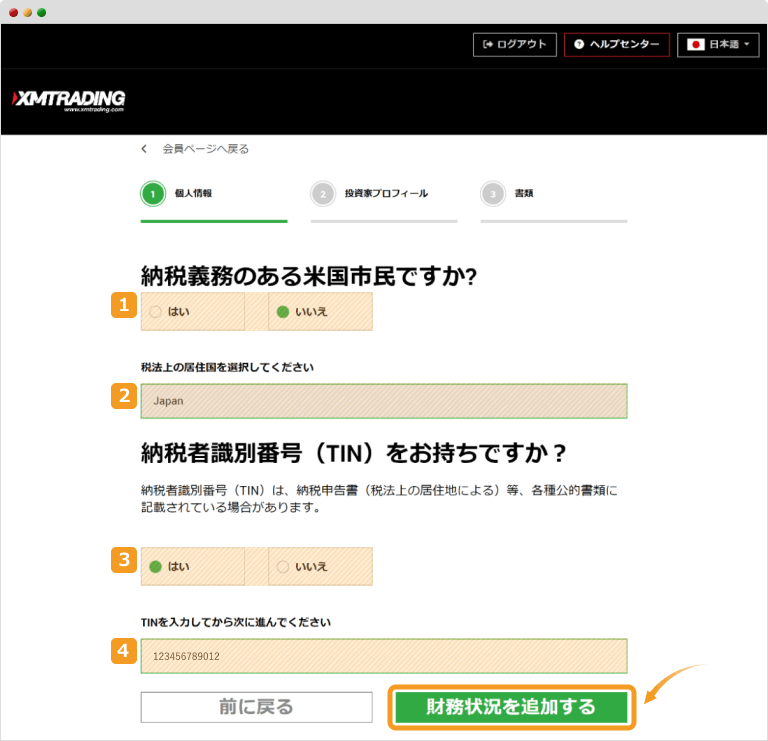Viewport: 768px width, 741px height.
Task: Click the 会員ページへ戻る link
Action: [x=206, y=148]
